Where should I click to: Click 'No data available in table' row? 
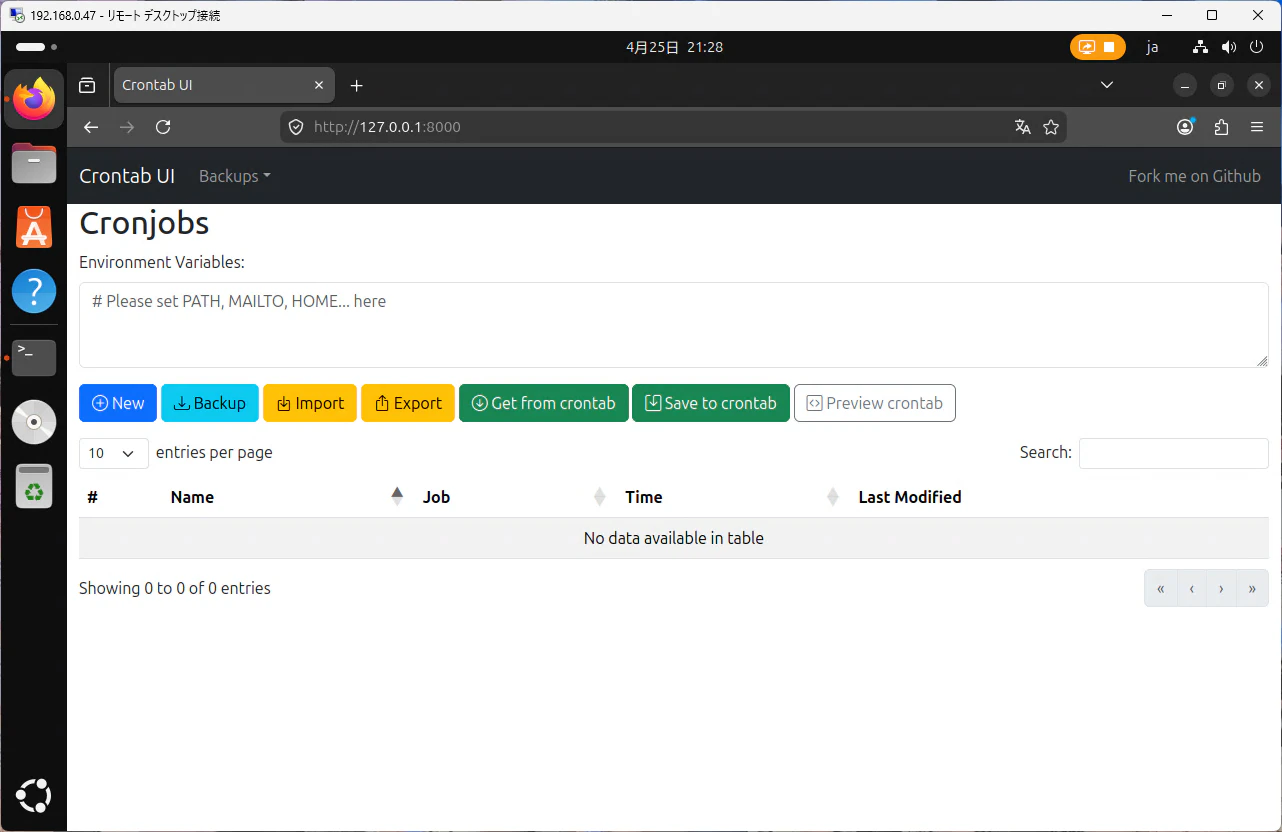674,538
